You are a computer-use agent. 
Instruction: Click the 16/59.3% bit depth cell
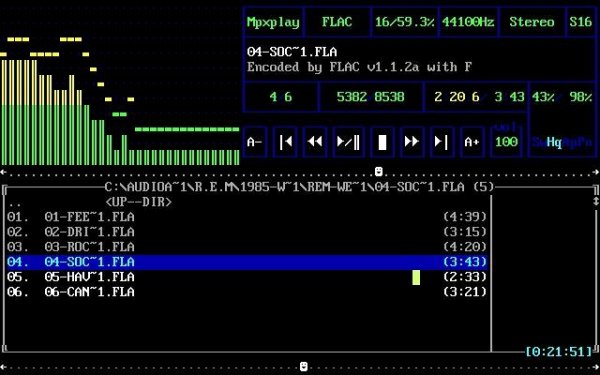pyautogui.click(x=404, y=22)
